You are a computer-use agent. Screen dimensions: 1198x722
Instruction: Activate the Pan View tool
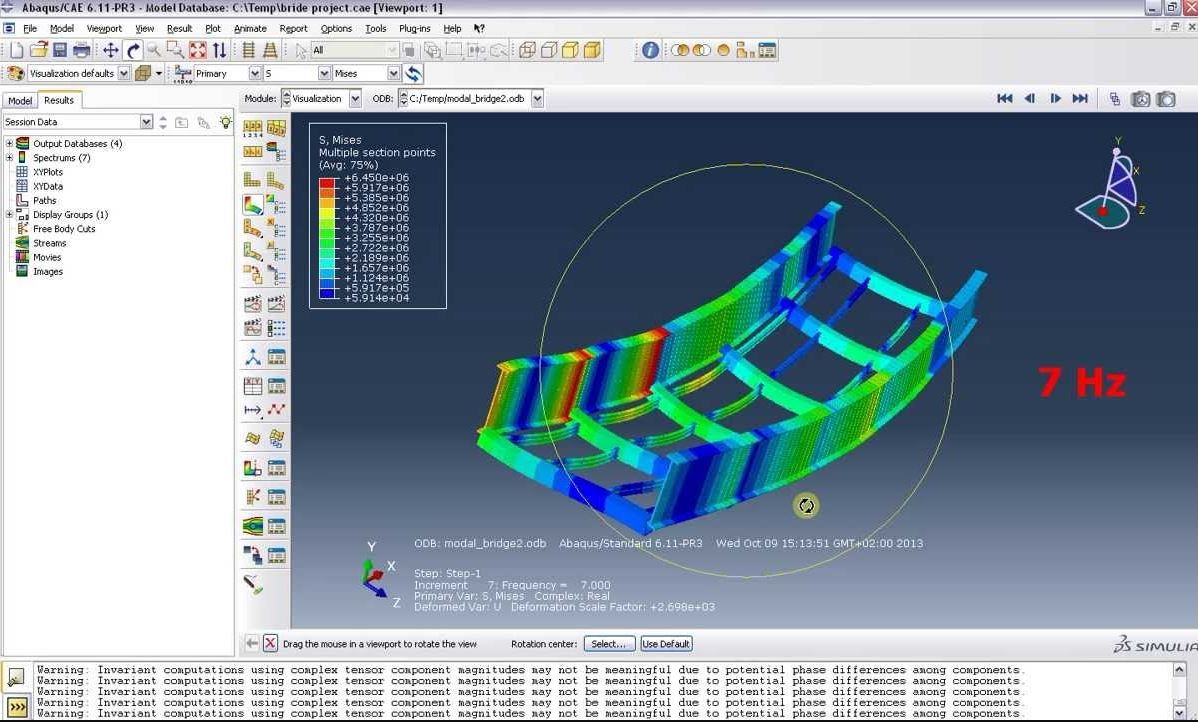[x=109, y=49]
